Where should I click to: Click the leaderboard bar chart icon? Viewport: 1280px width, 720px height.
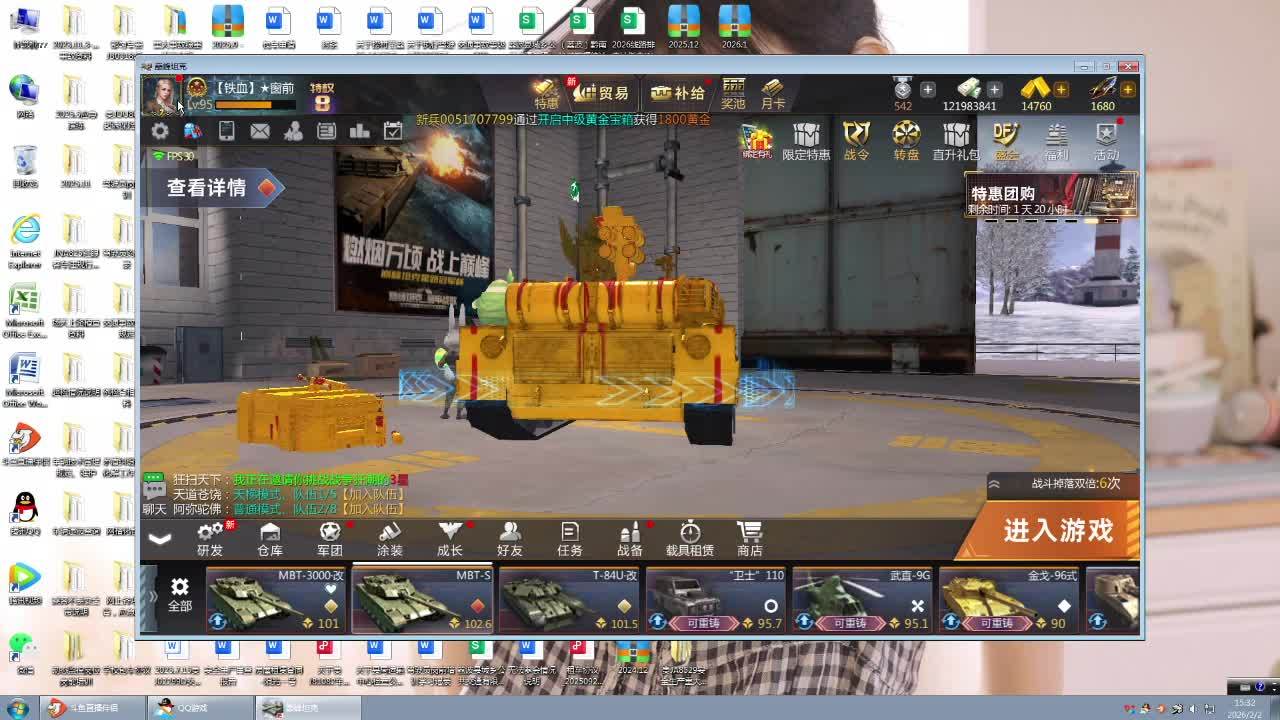pyautogui.click(x=360, y=131)
